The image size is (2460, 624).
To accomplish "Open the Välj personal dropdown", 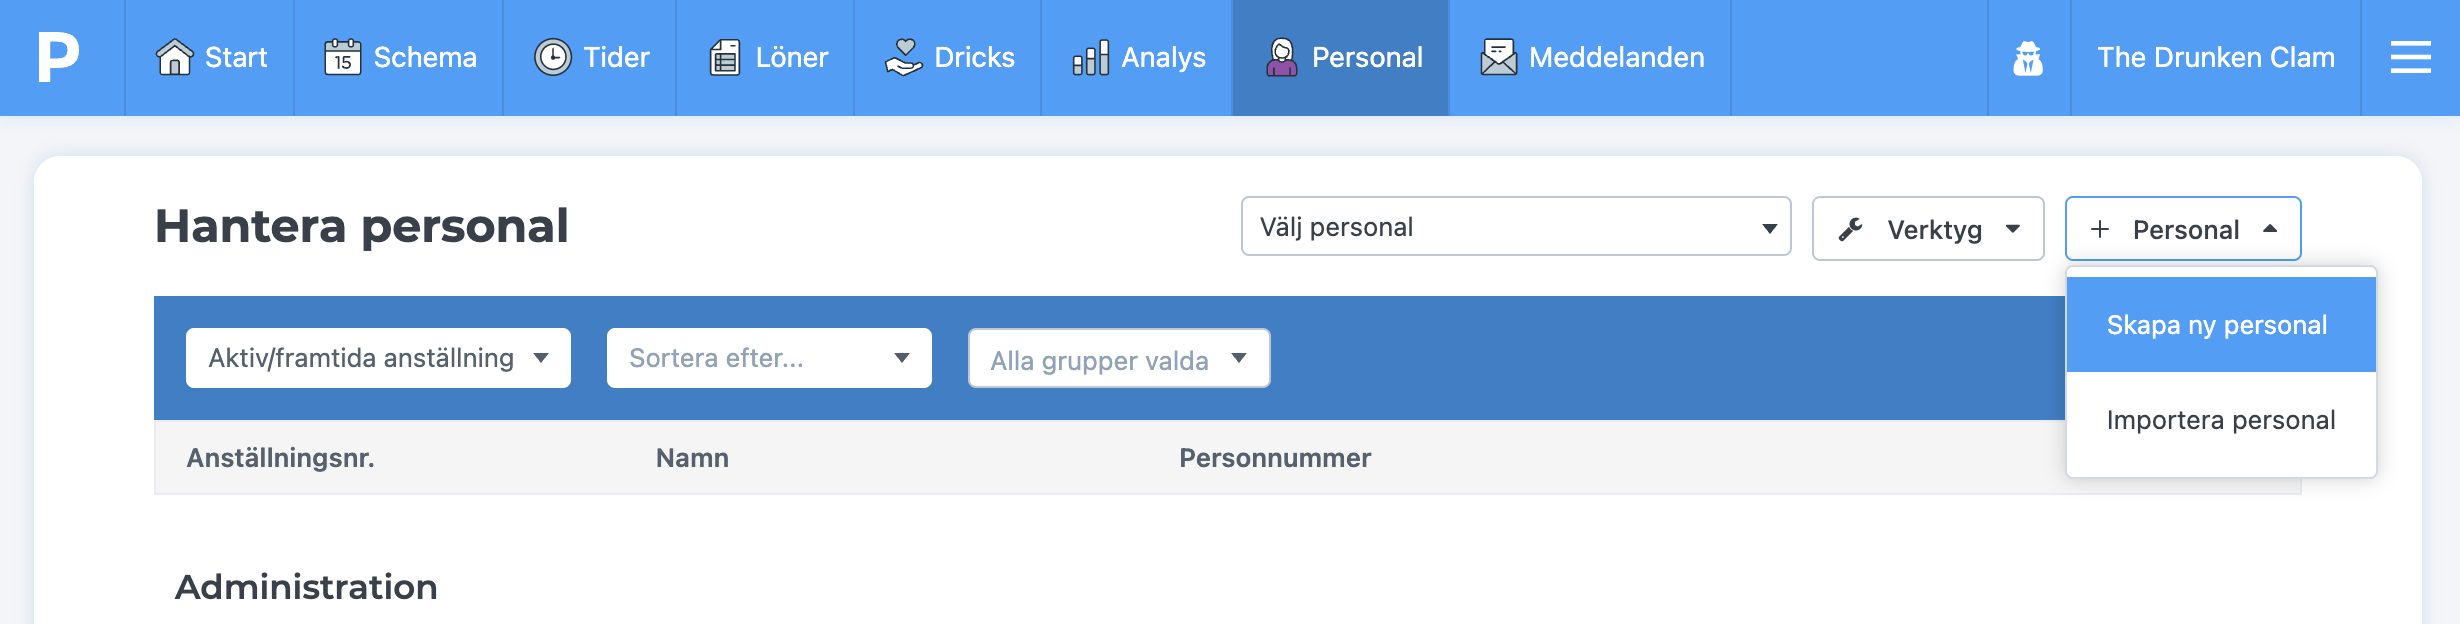I will pyautogui.click(x=1516, y=227).
